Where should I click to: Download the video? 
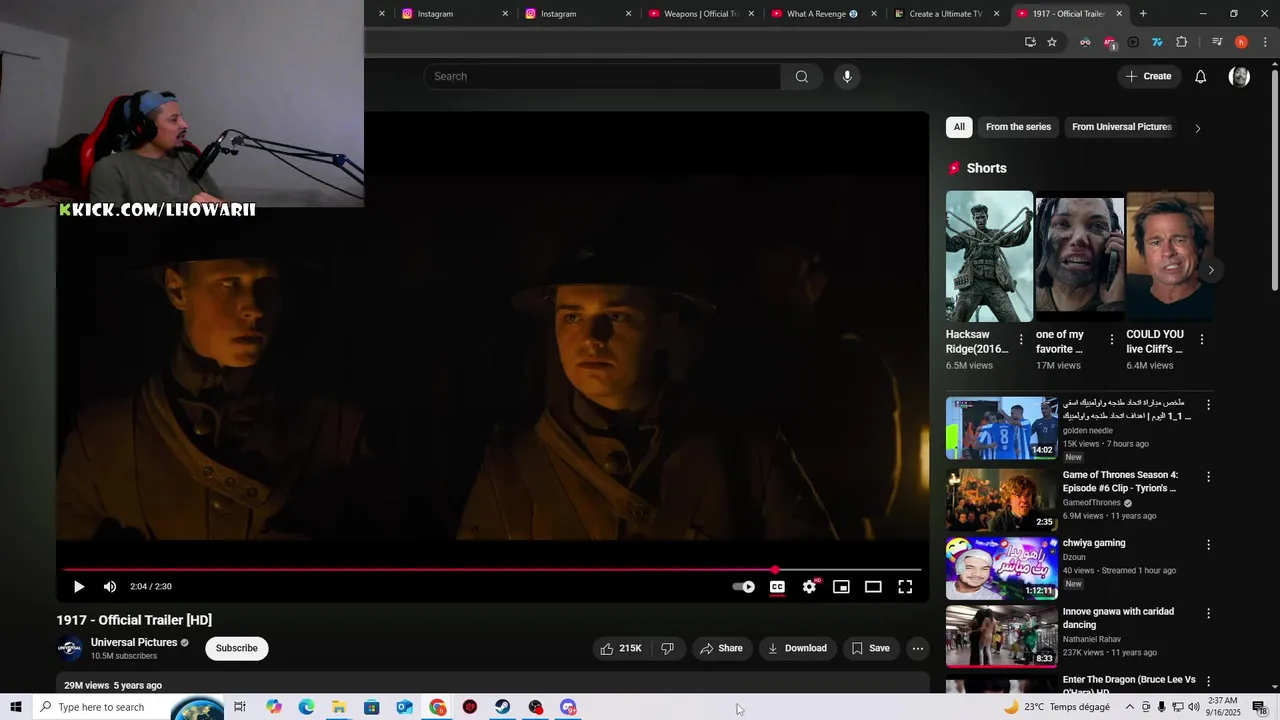pyautogui.click(x=797, y=649)
